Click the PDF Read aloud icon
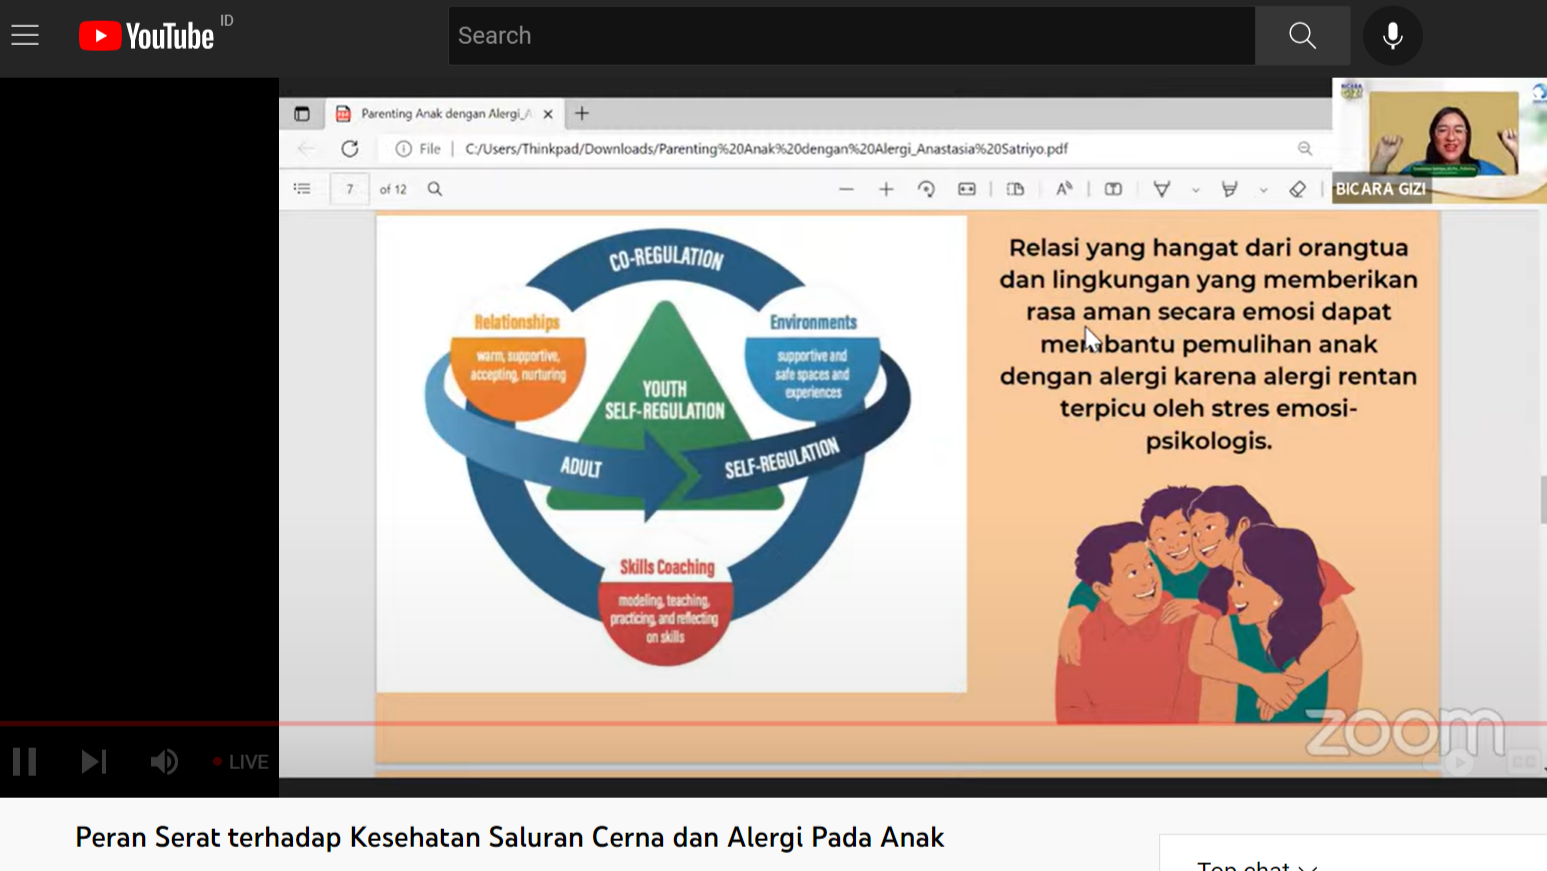The image size is (1547, 871). tap(1064, 189)
